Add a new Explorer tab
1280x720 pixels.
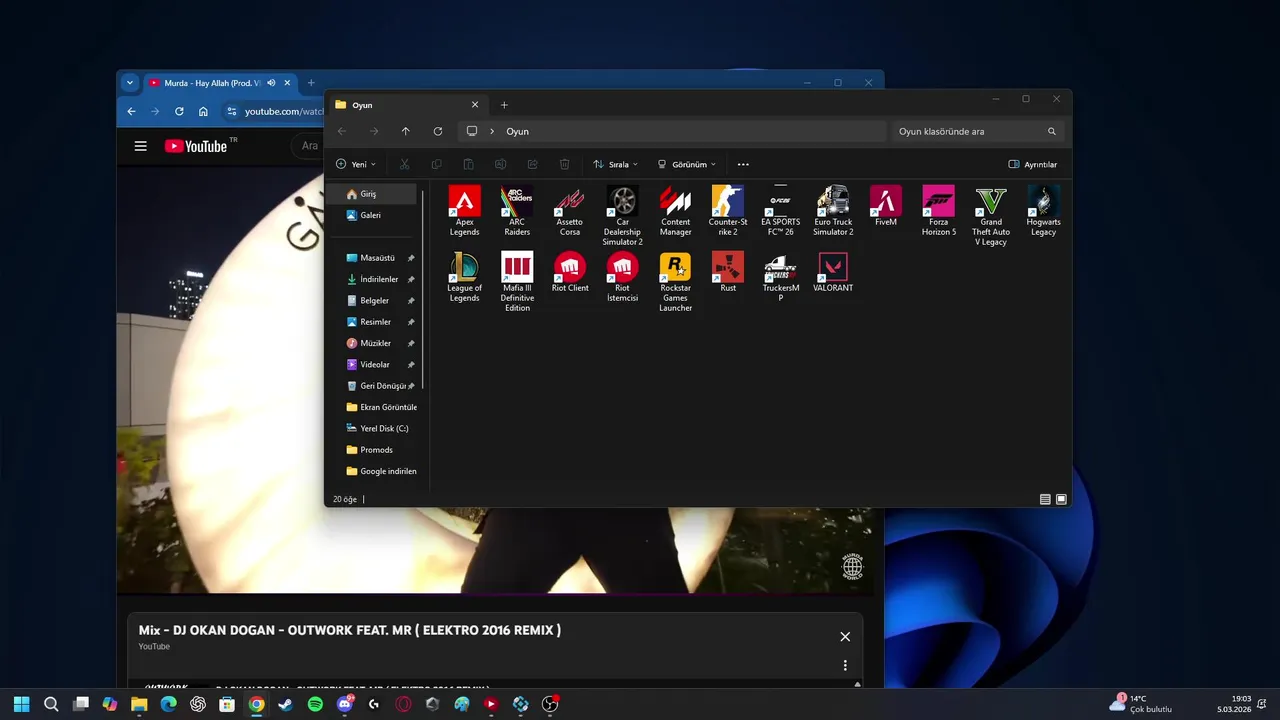tap(504, 105)
